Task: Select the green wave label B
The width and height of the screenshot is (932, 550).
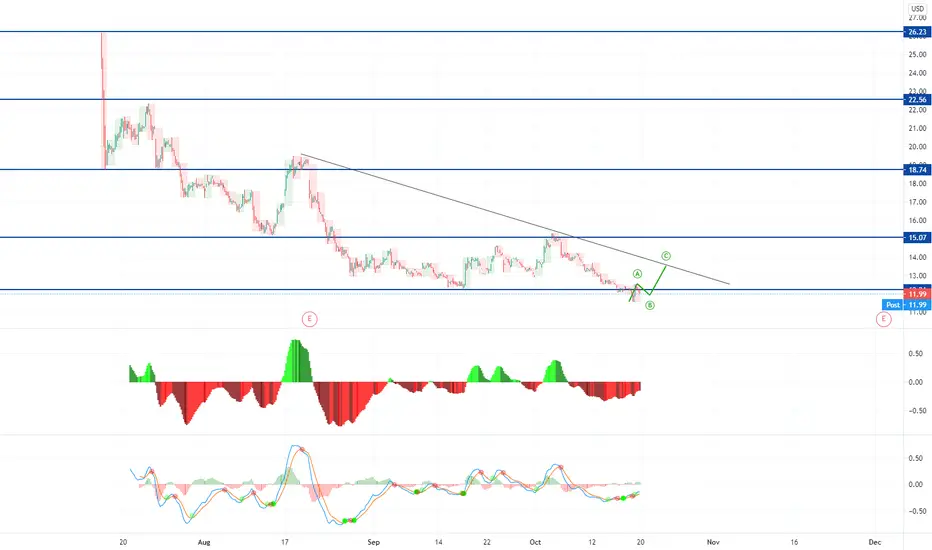Action: (650, 305)
